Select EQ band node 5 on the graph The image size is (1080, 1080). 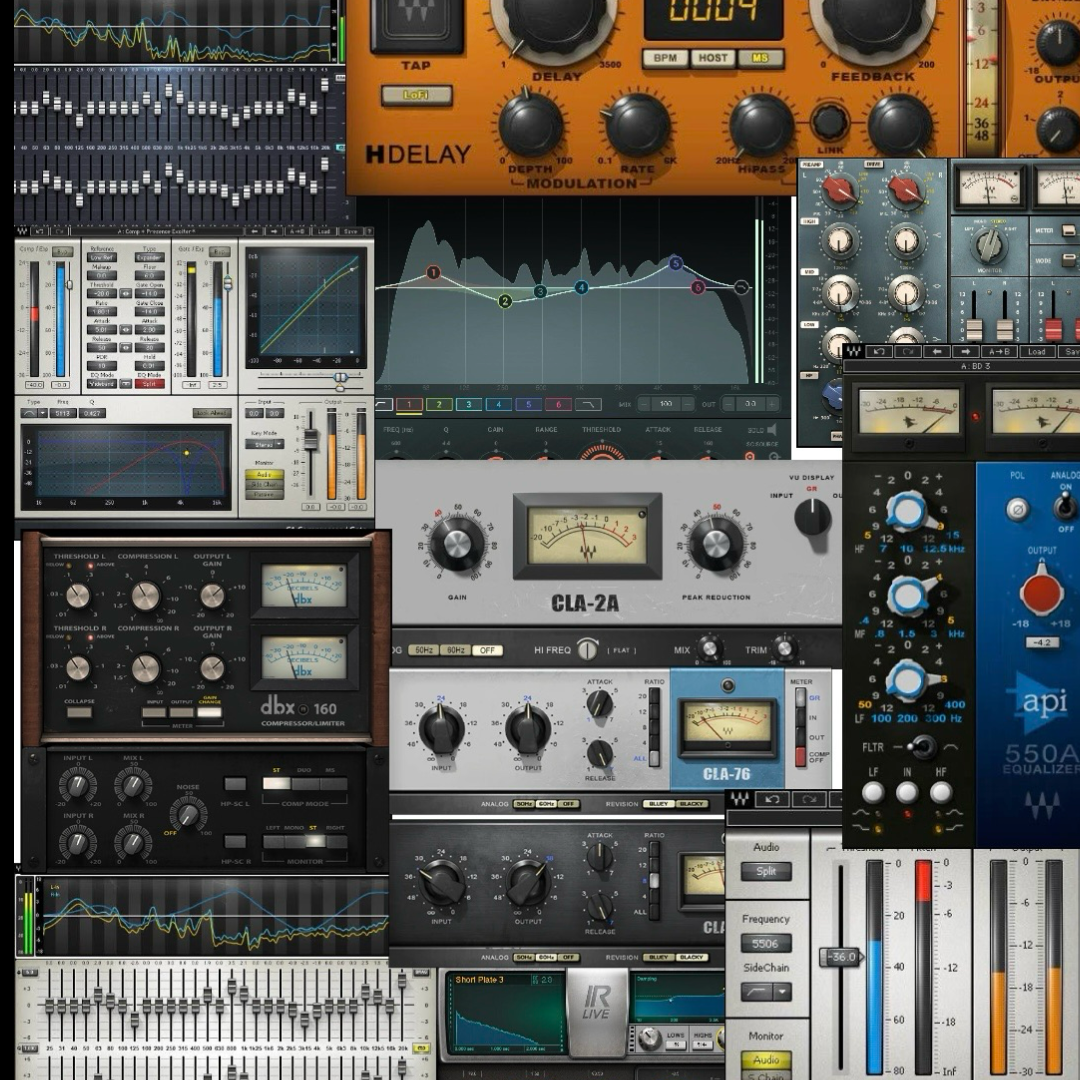tap(676, 263)
